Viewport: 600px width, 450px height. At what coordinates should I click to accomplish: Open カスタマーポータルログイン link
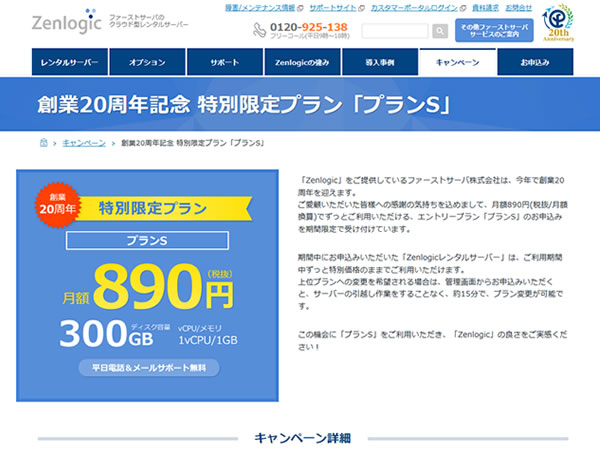pyautogui.click(x=414, y=8)
